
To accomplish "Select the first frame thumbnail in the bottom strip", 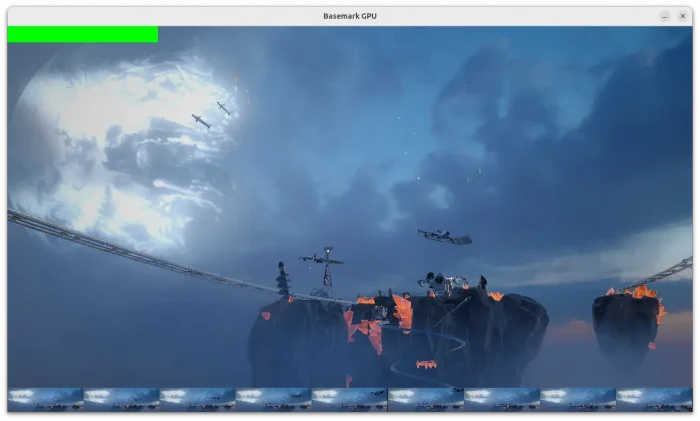I will coord(46,400).
